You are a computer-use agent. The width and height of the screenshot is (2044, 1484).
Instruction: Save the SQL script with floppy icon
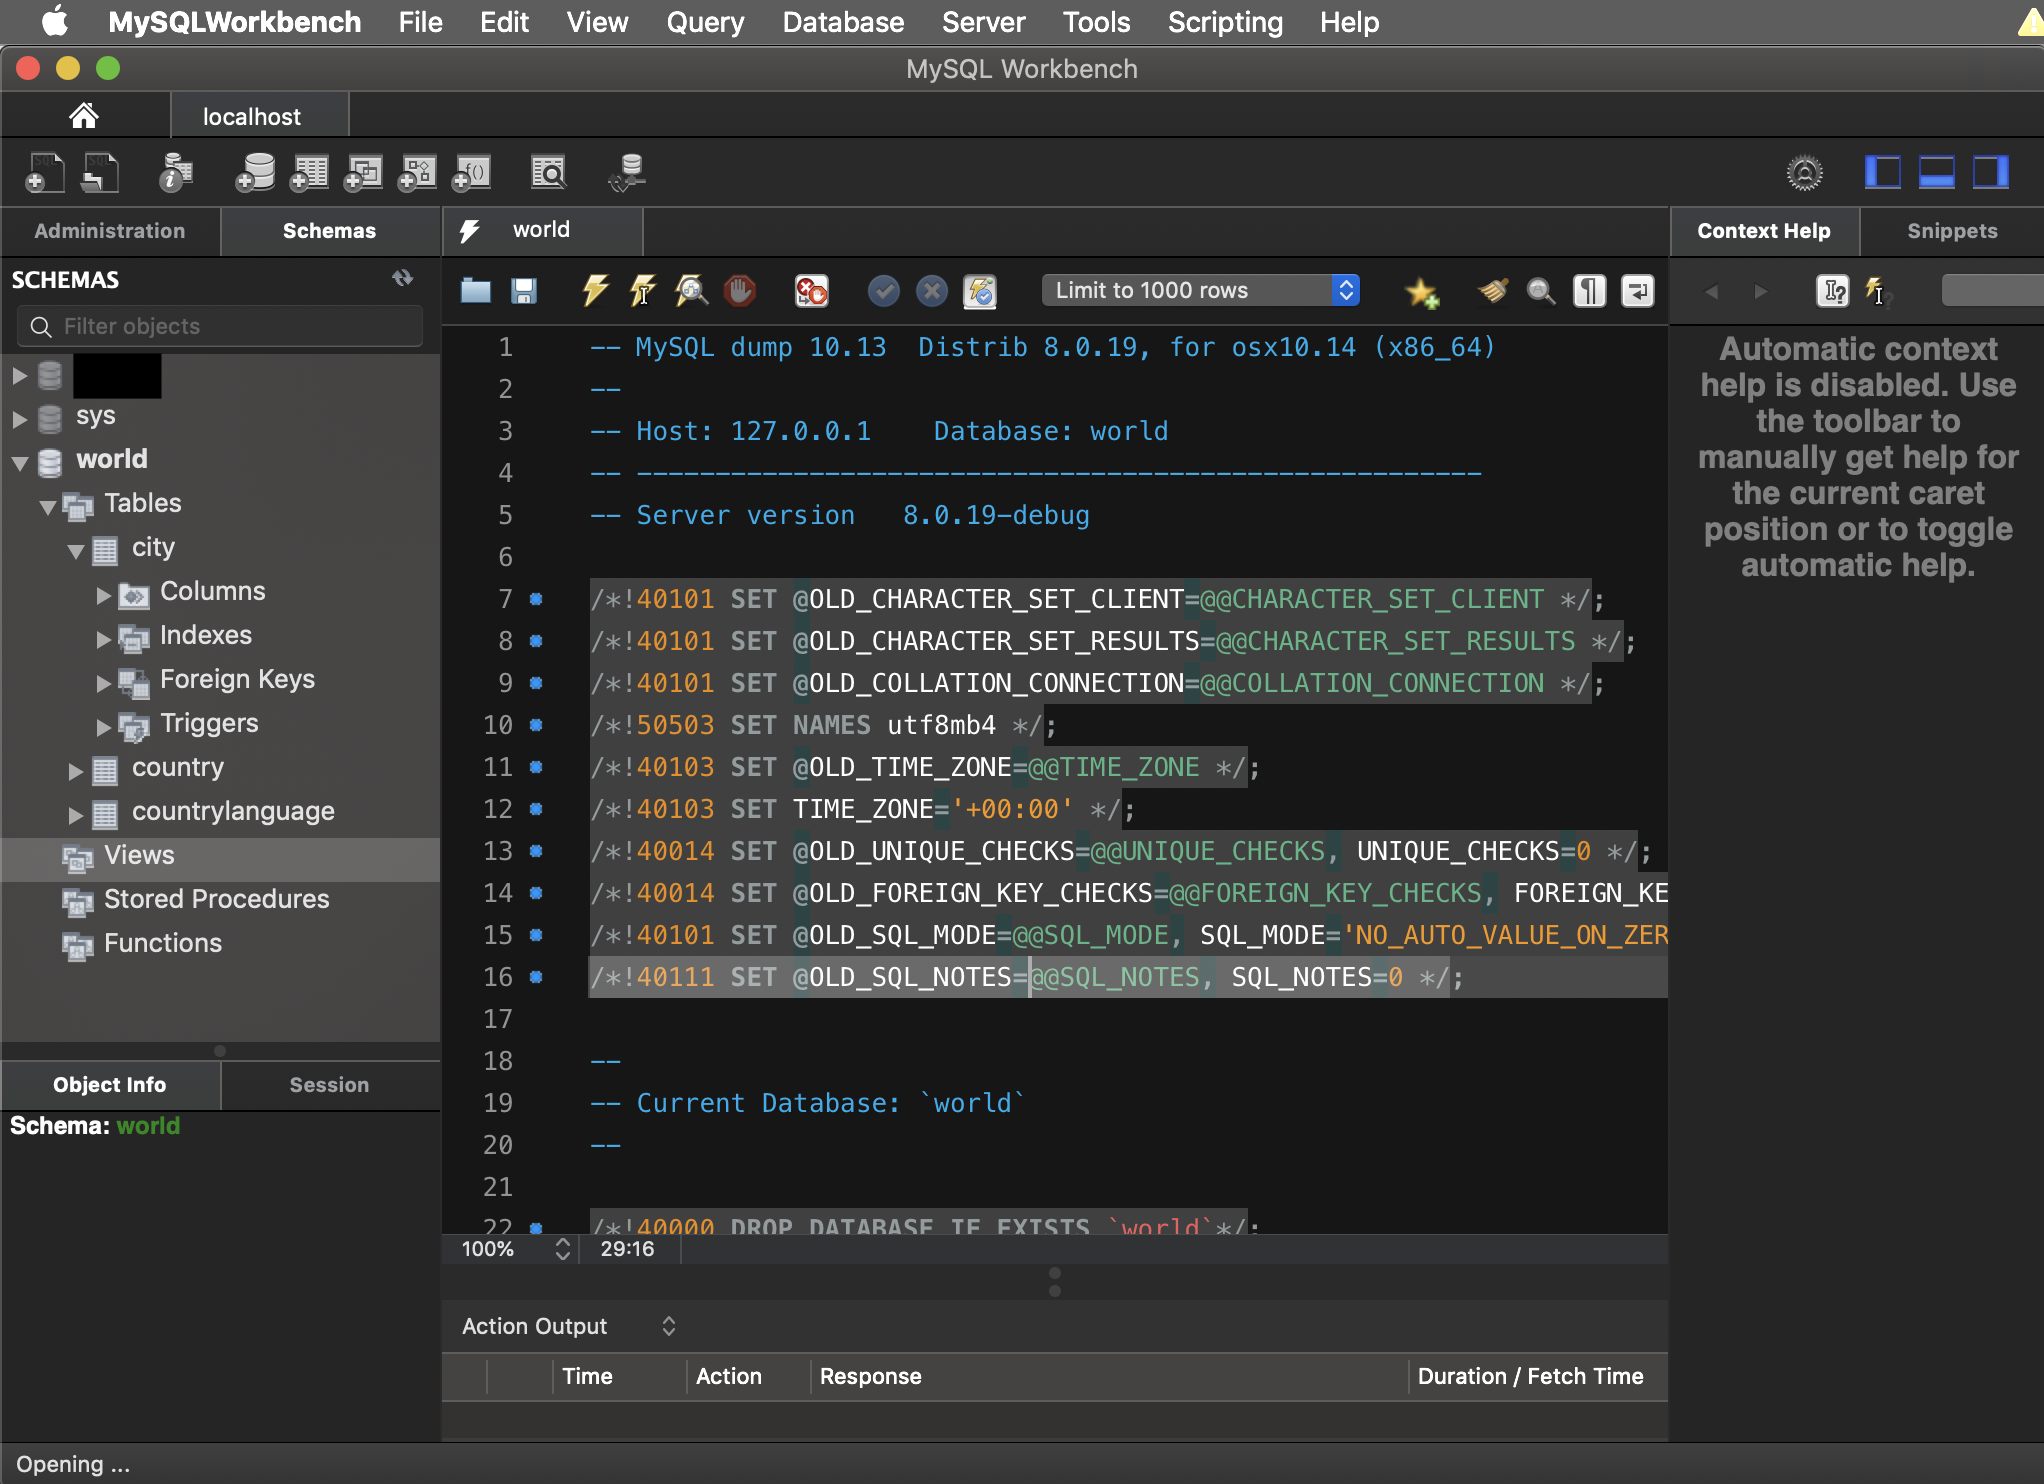click(524, 291)
